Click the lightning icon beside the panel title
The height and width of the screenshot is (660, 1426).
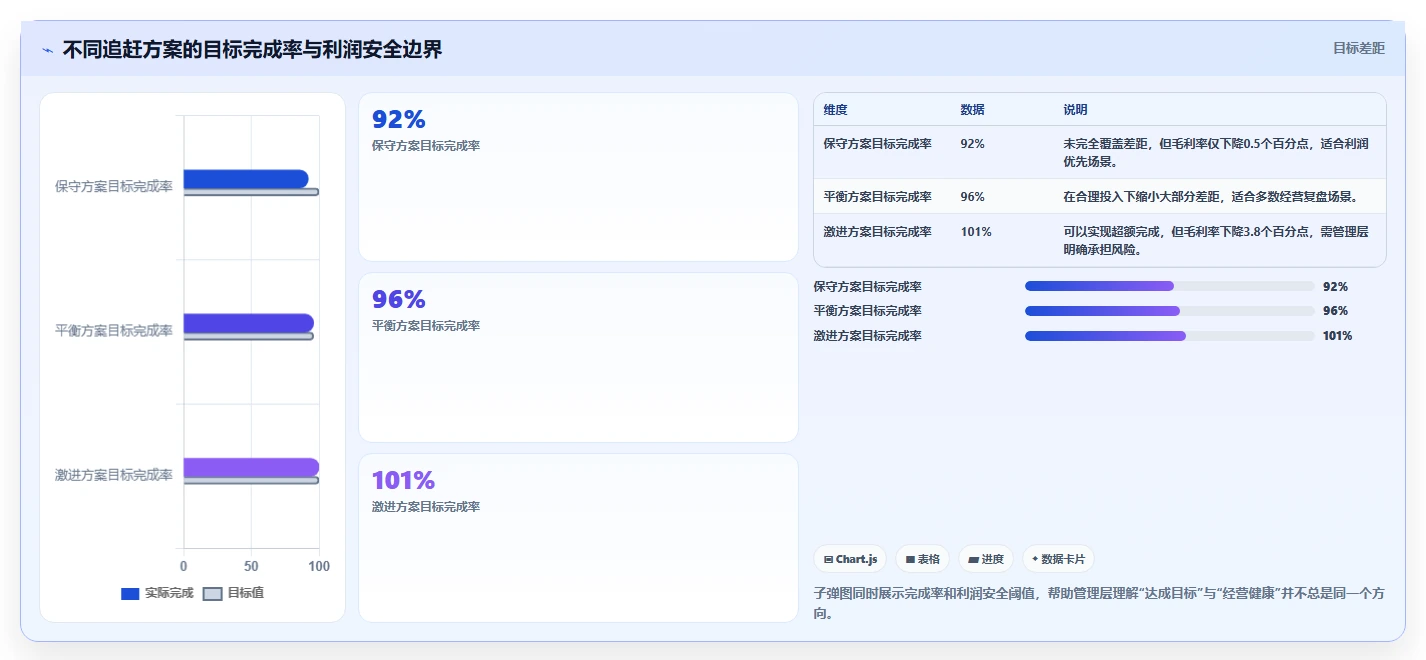pyautogui.click(x=47, y=50)
